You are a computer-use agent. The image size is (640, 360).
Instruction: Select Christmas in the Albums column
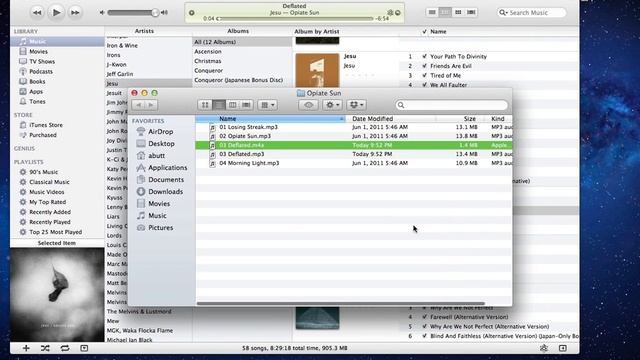208,61
